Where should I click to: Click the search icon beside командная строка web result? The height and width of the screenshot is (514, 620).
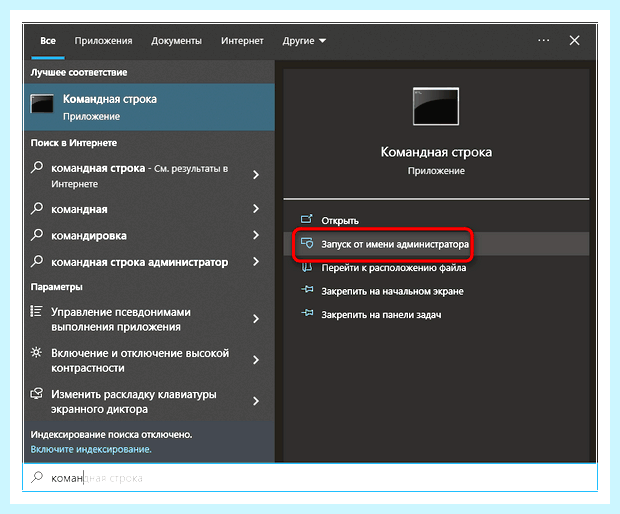pos(37,167)
